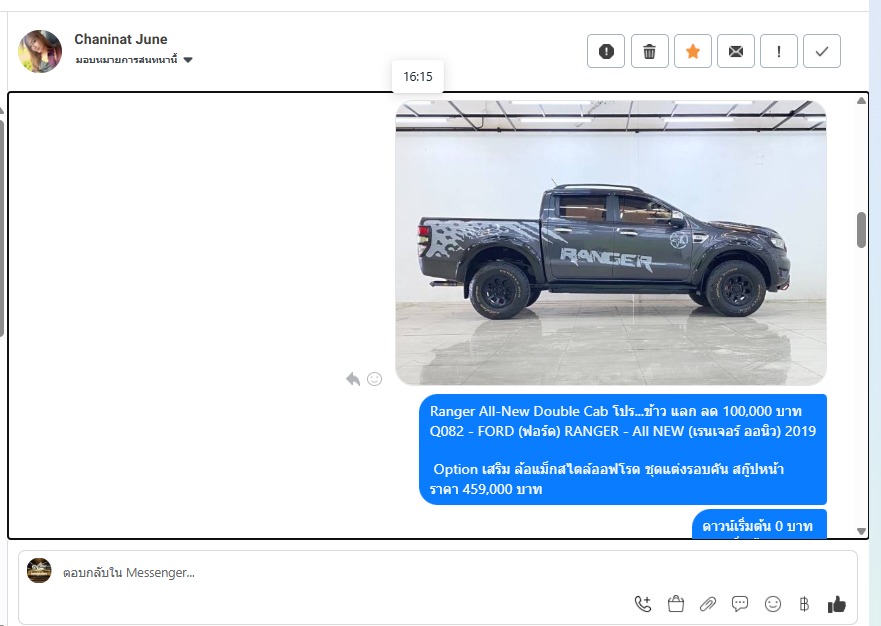The width and height of the screenshot is (881, 626).
Task: Click the Ranger All-New Double Cab message bubble
Action: pos(623,450)
